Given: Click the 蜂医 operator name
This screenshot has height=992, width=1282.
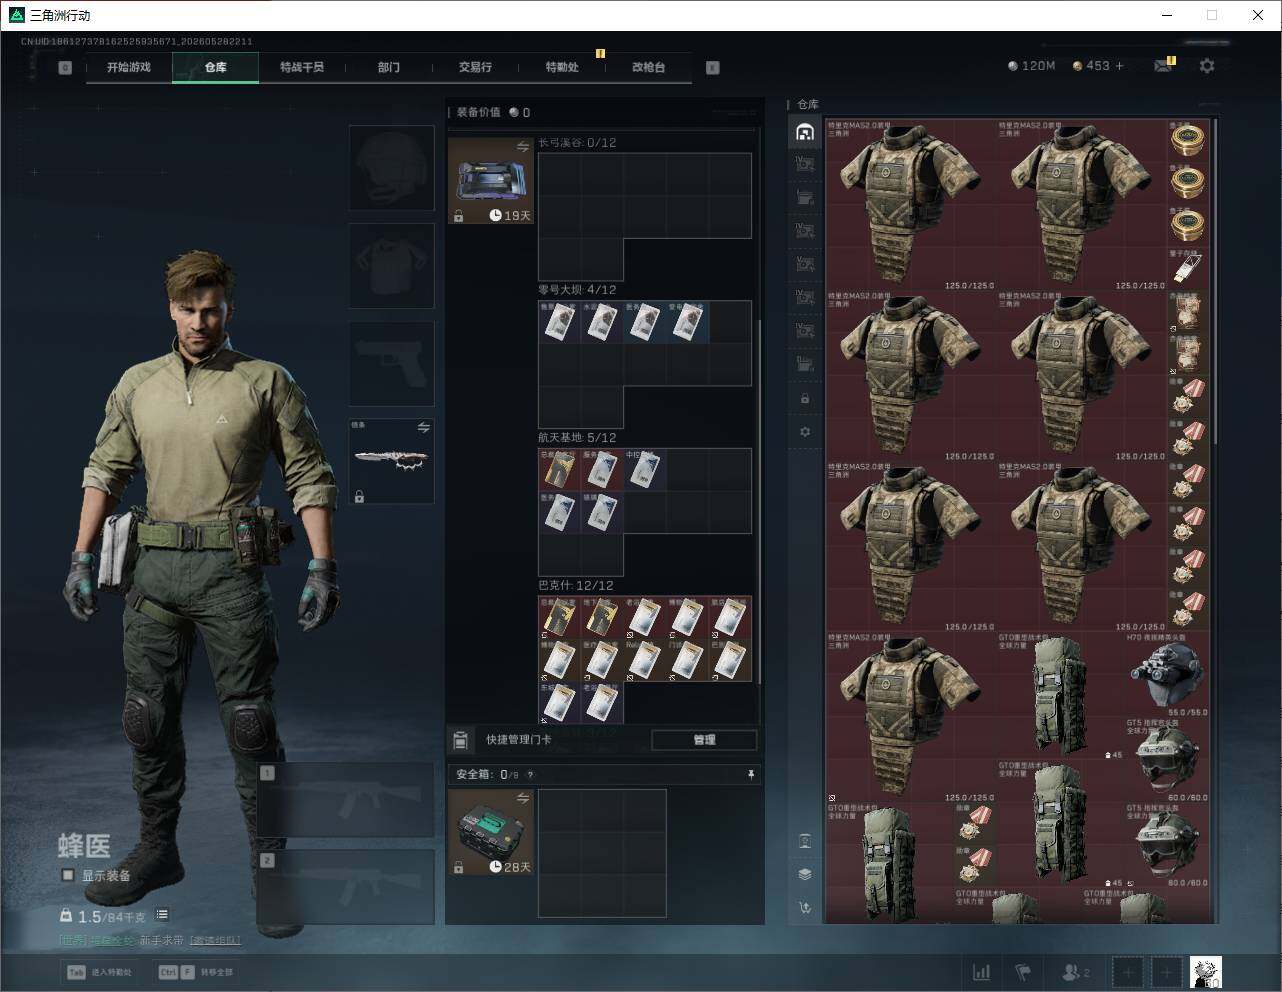Looking at the screenshot, I should [x=84, y=847].
